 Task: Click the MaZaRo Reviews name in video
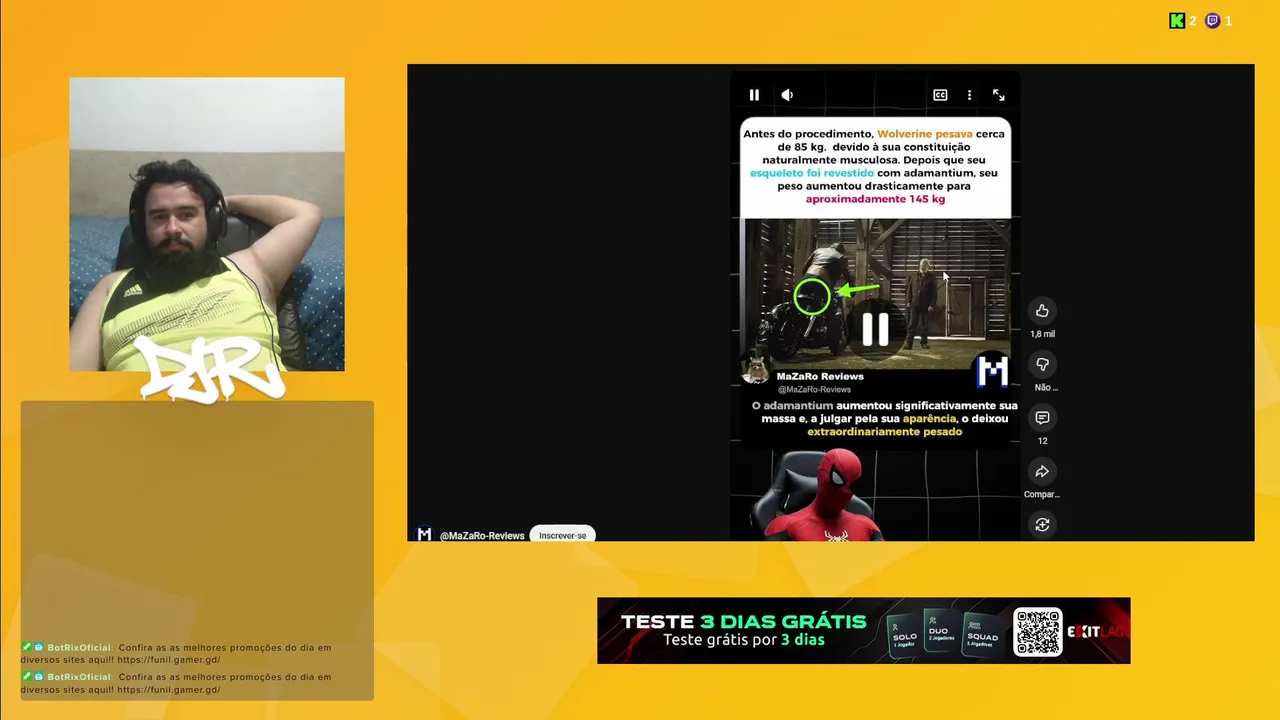(x=820, y=376)
